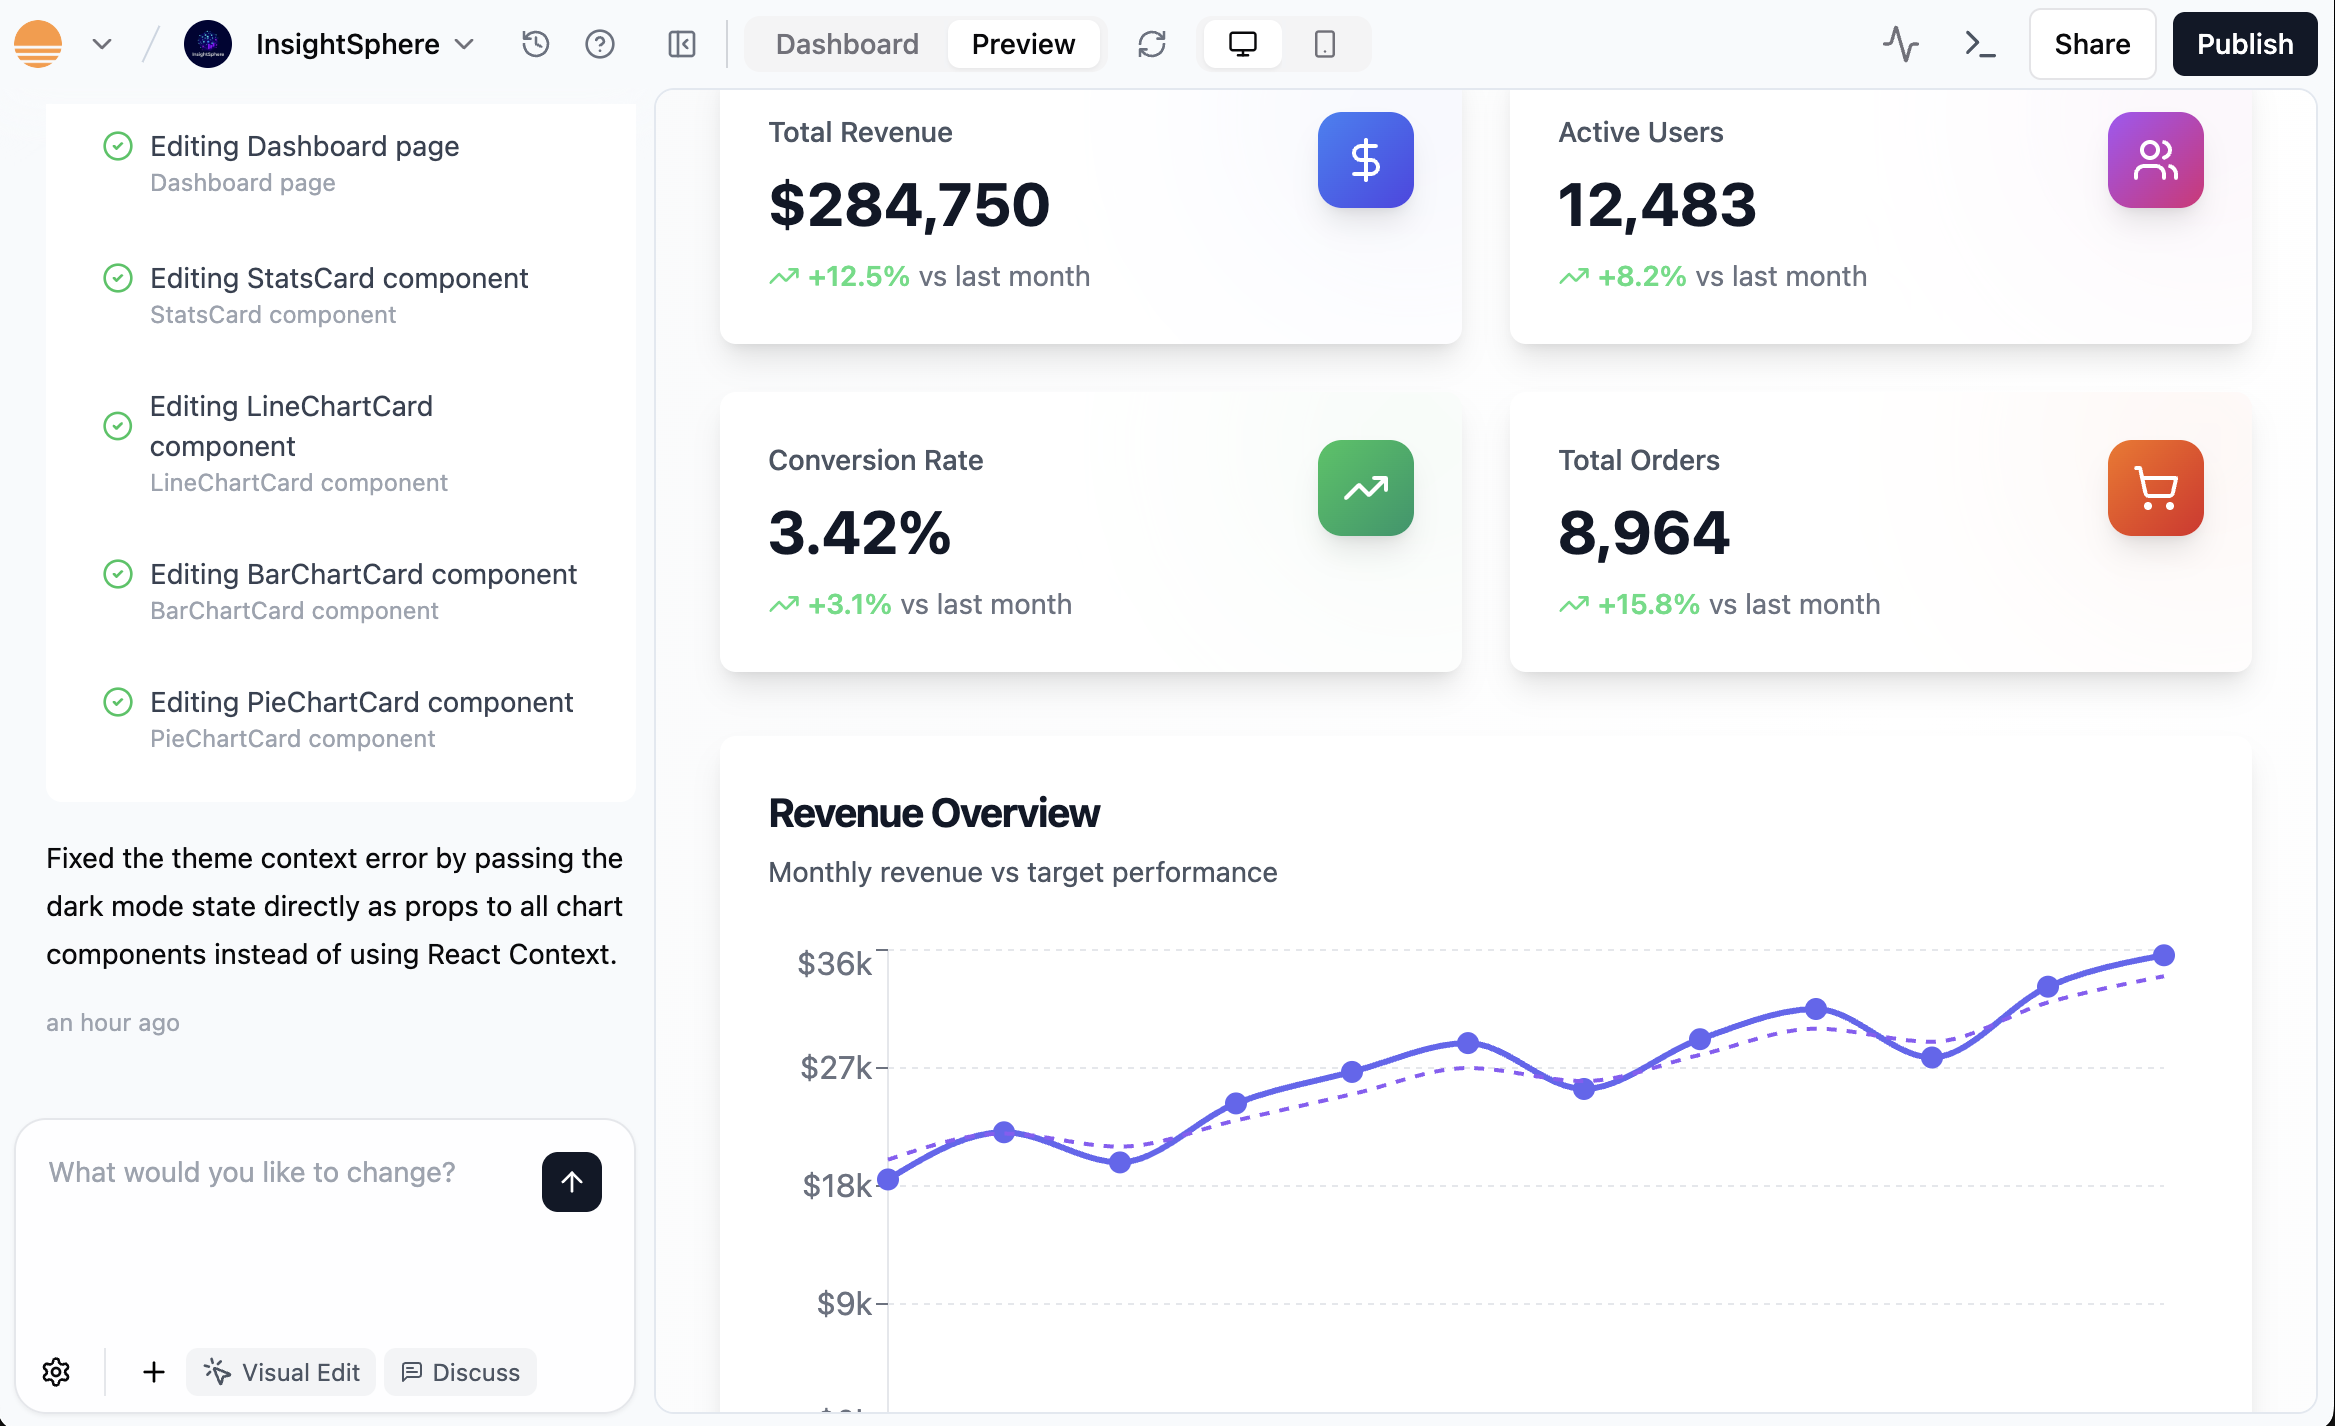Open the activity pulse monitor icon
This screenshot has height=1426, width=2335.
pyautogui.click(x=1900, y=44)
